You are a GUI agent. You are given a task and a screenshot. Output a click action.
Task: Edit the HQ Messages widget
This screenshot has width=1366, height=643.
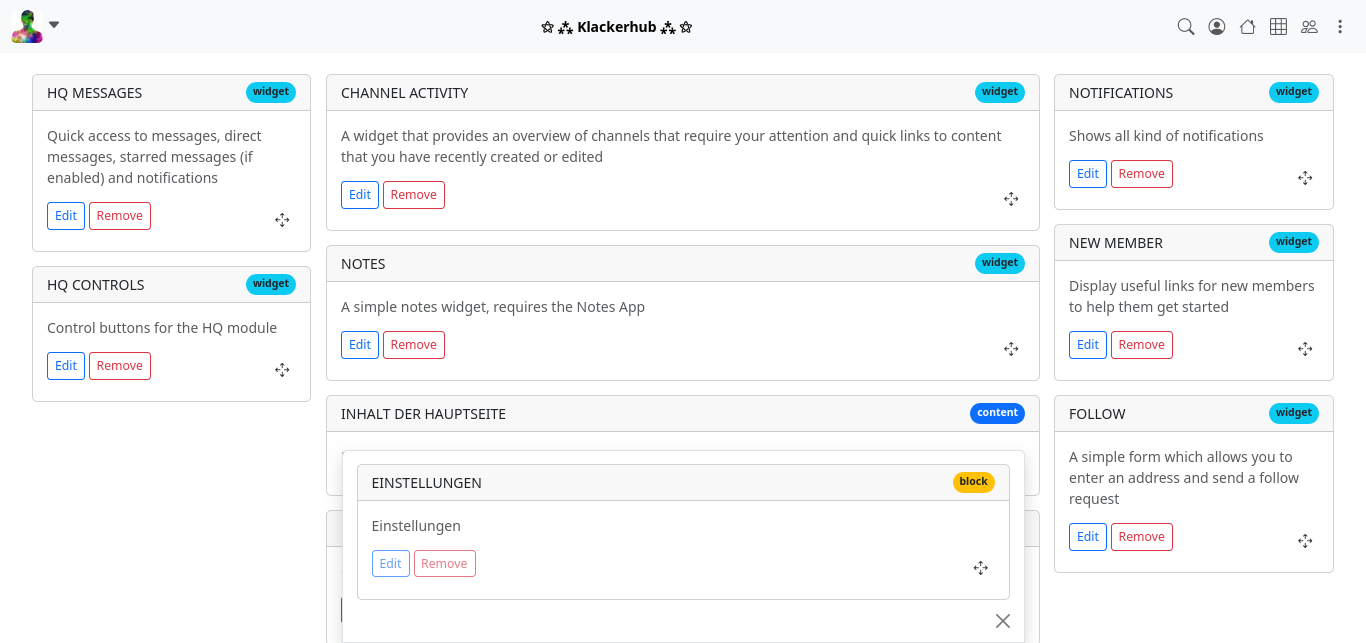[x=66, y=216]
